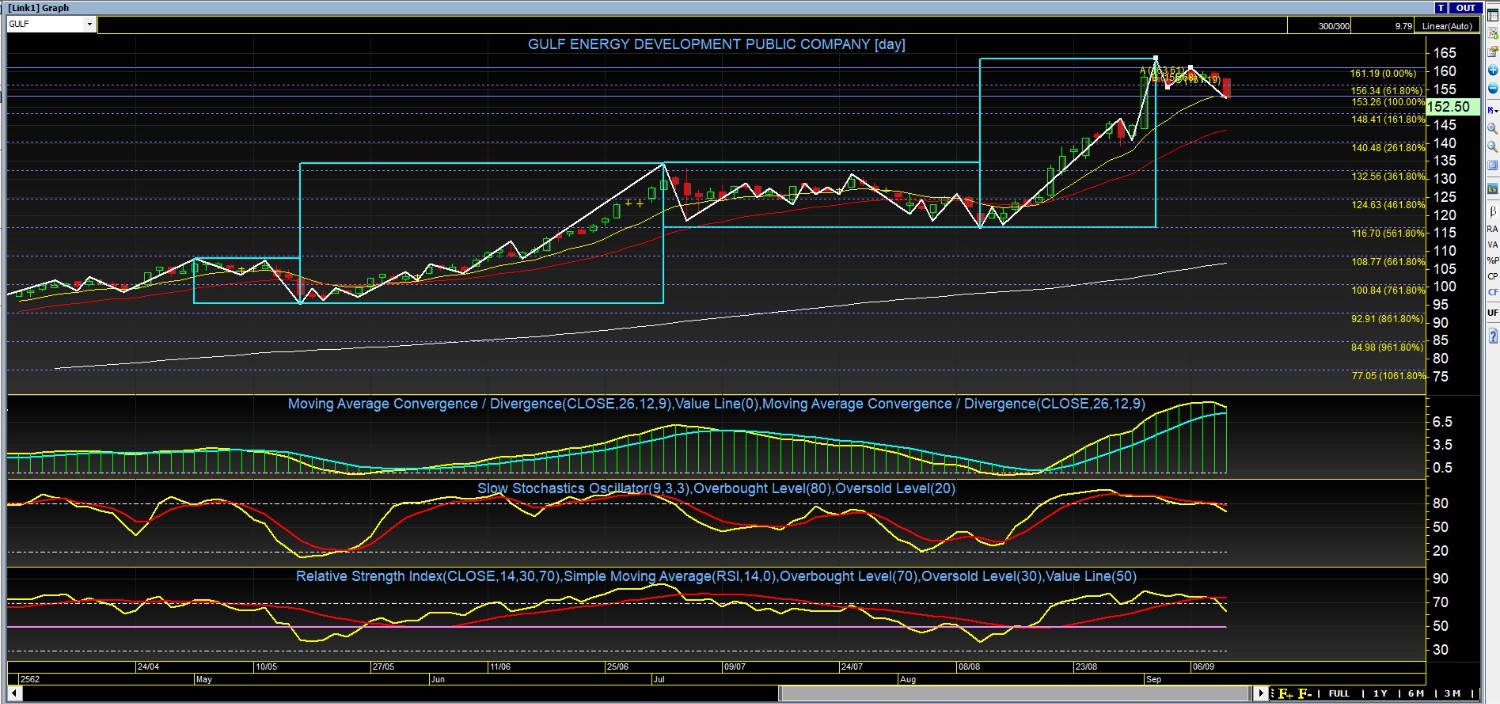Click the 23/08 date on the time axis

pos(1087,666)
